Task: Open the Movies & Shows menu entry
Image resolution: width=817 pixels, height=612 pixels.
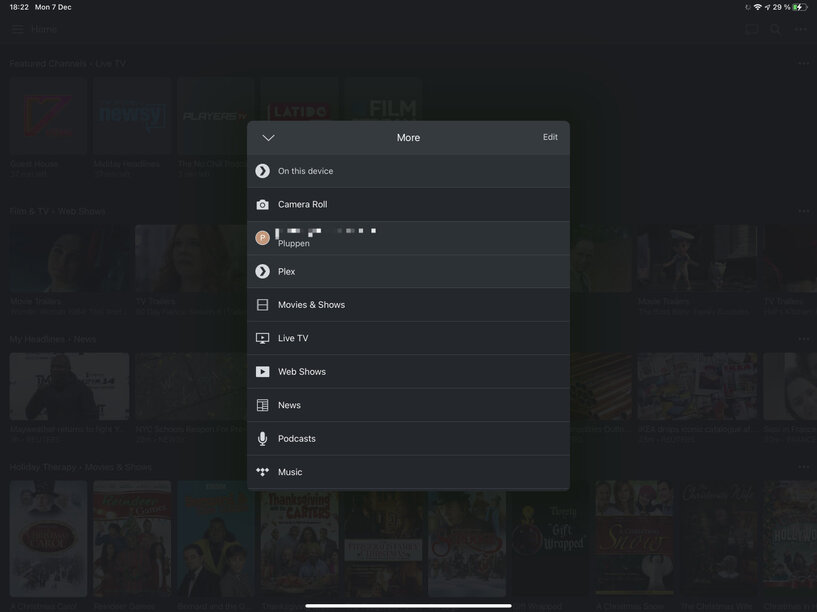Action: 408,305
